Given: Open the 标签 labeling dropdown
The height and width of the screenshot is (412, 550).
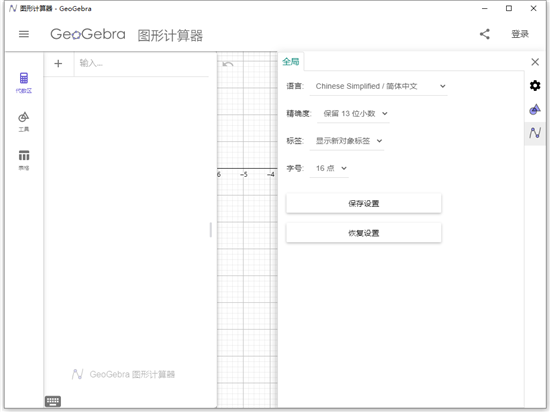Looking at the screenshot, I should click(x=347, y=141).
